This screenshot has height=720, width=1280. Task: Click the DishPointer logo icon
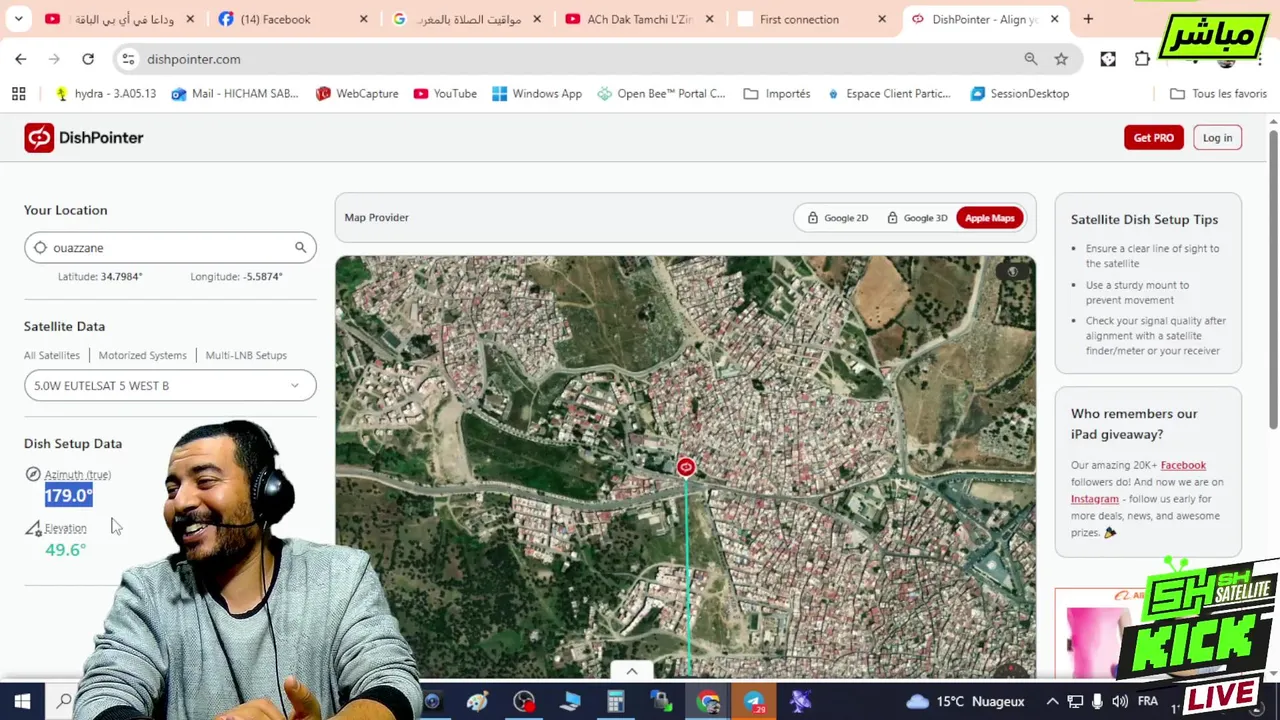[39, 138]
